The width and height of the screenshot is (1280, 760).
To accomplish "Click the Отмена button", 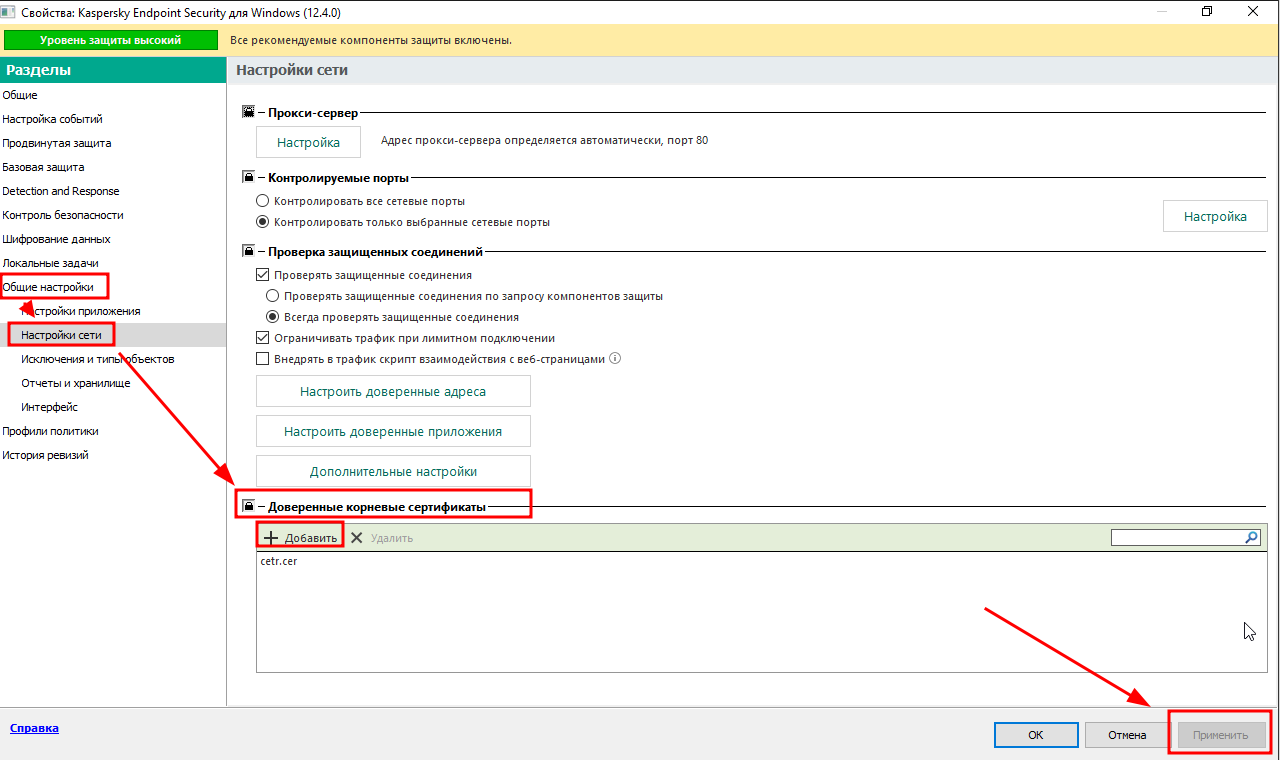I will (x=1127, y=735).
